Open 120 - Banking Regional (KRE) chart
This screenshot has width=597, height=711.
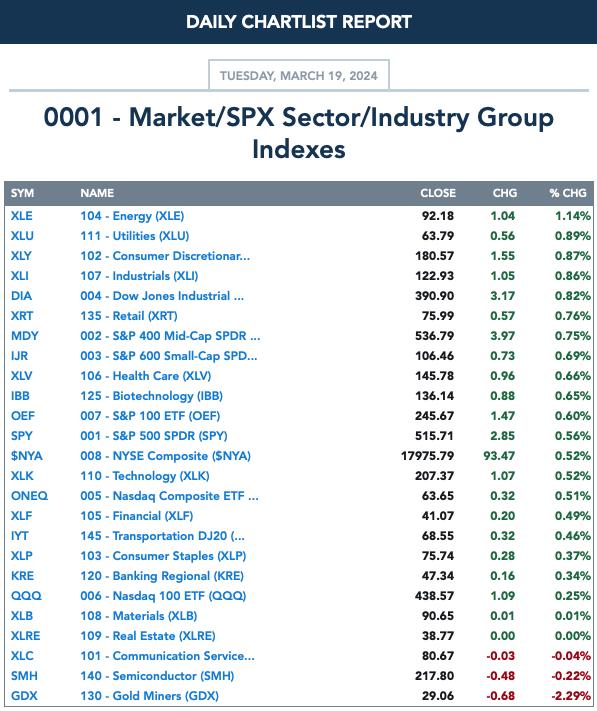click(x=162, y=576)
